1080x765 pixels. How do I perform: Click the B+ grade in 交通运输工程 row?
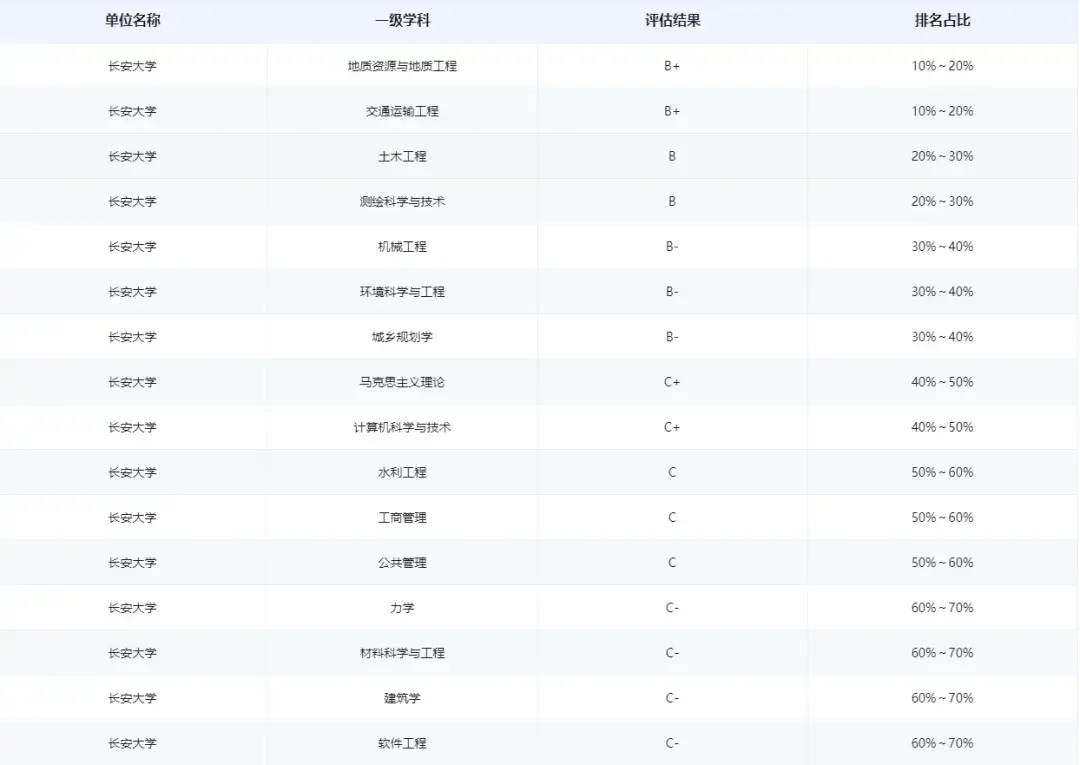click(672, 112)
